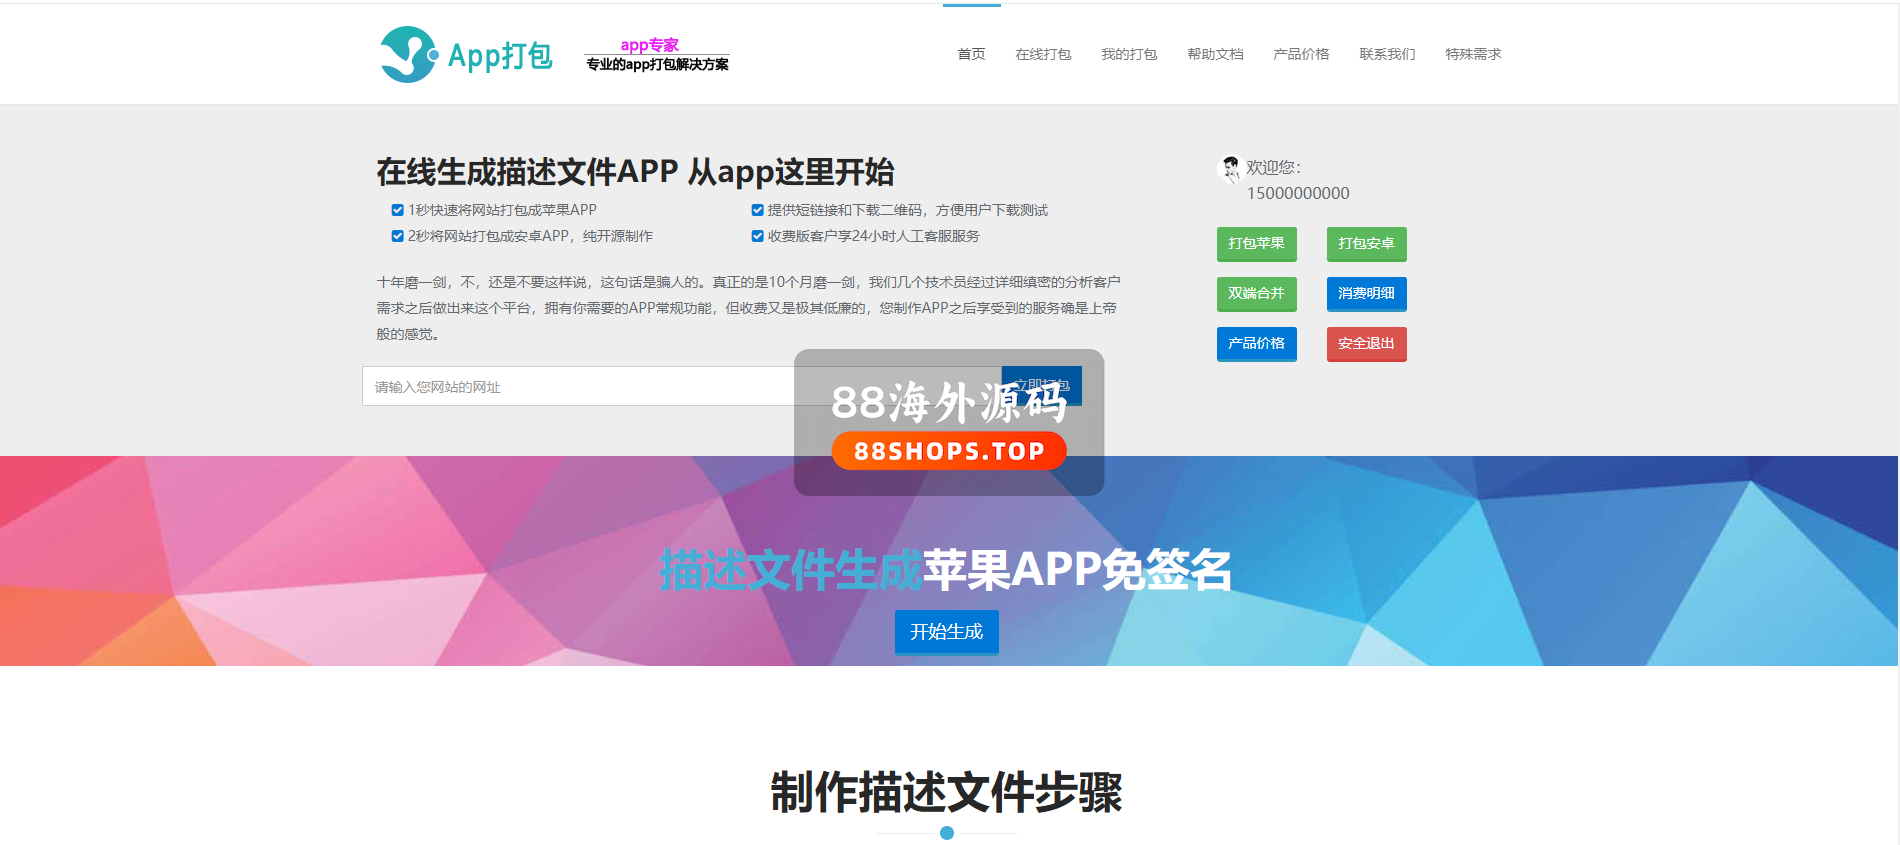Screen dimensions: 1900x845
Task: Uncheck 提供短链接和下载二维码 checkbox
Action: (757, 210)
